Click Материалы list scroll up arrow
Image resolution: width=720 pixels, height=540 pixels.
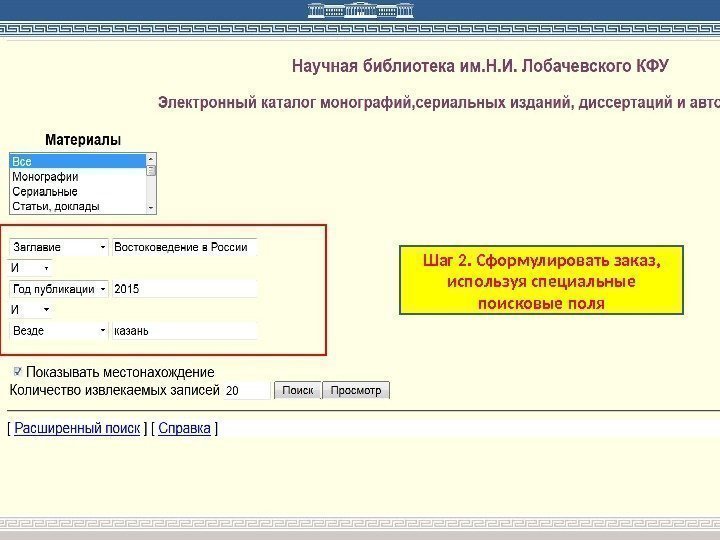point(151,159)
